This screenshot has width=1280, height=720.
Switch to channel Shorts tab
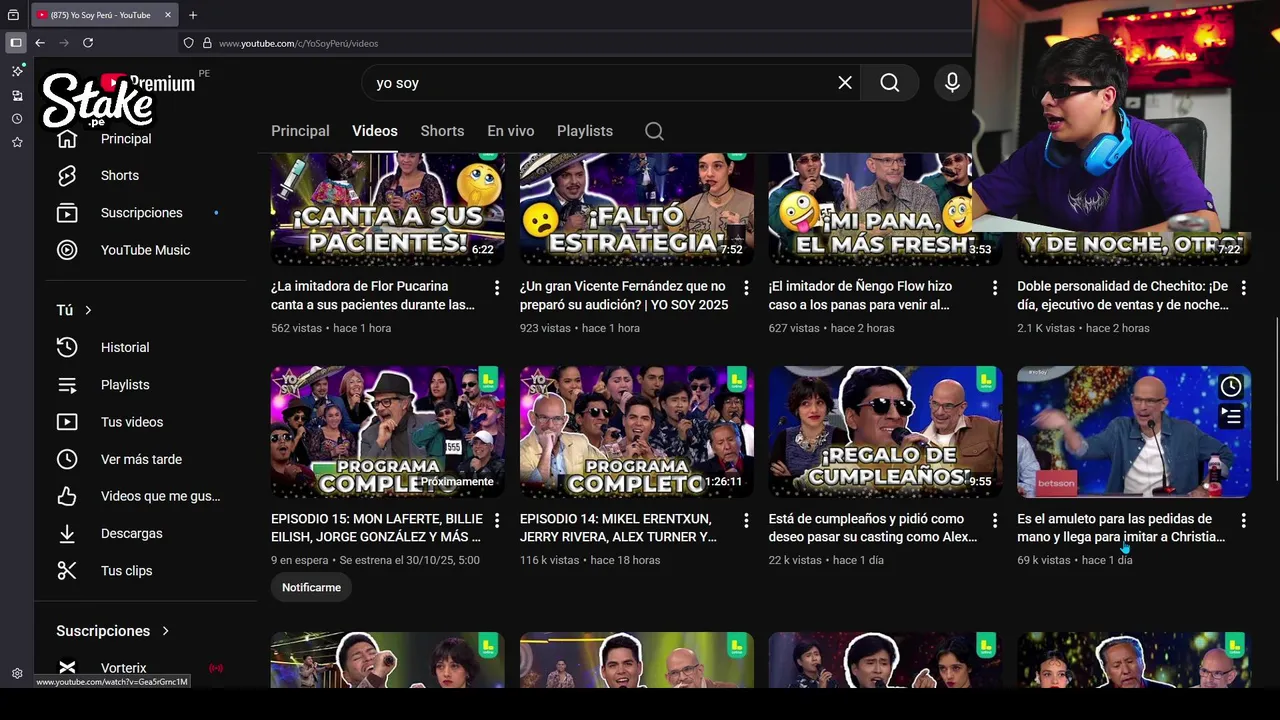pos(442,131)
